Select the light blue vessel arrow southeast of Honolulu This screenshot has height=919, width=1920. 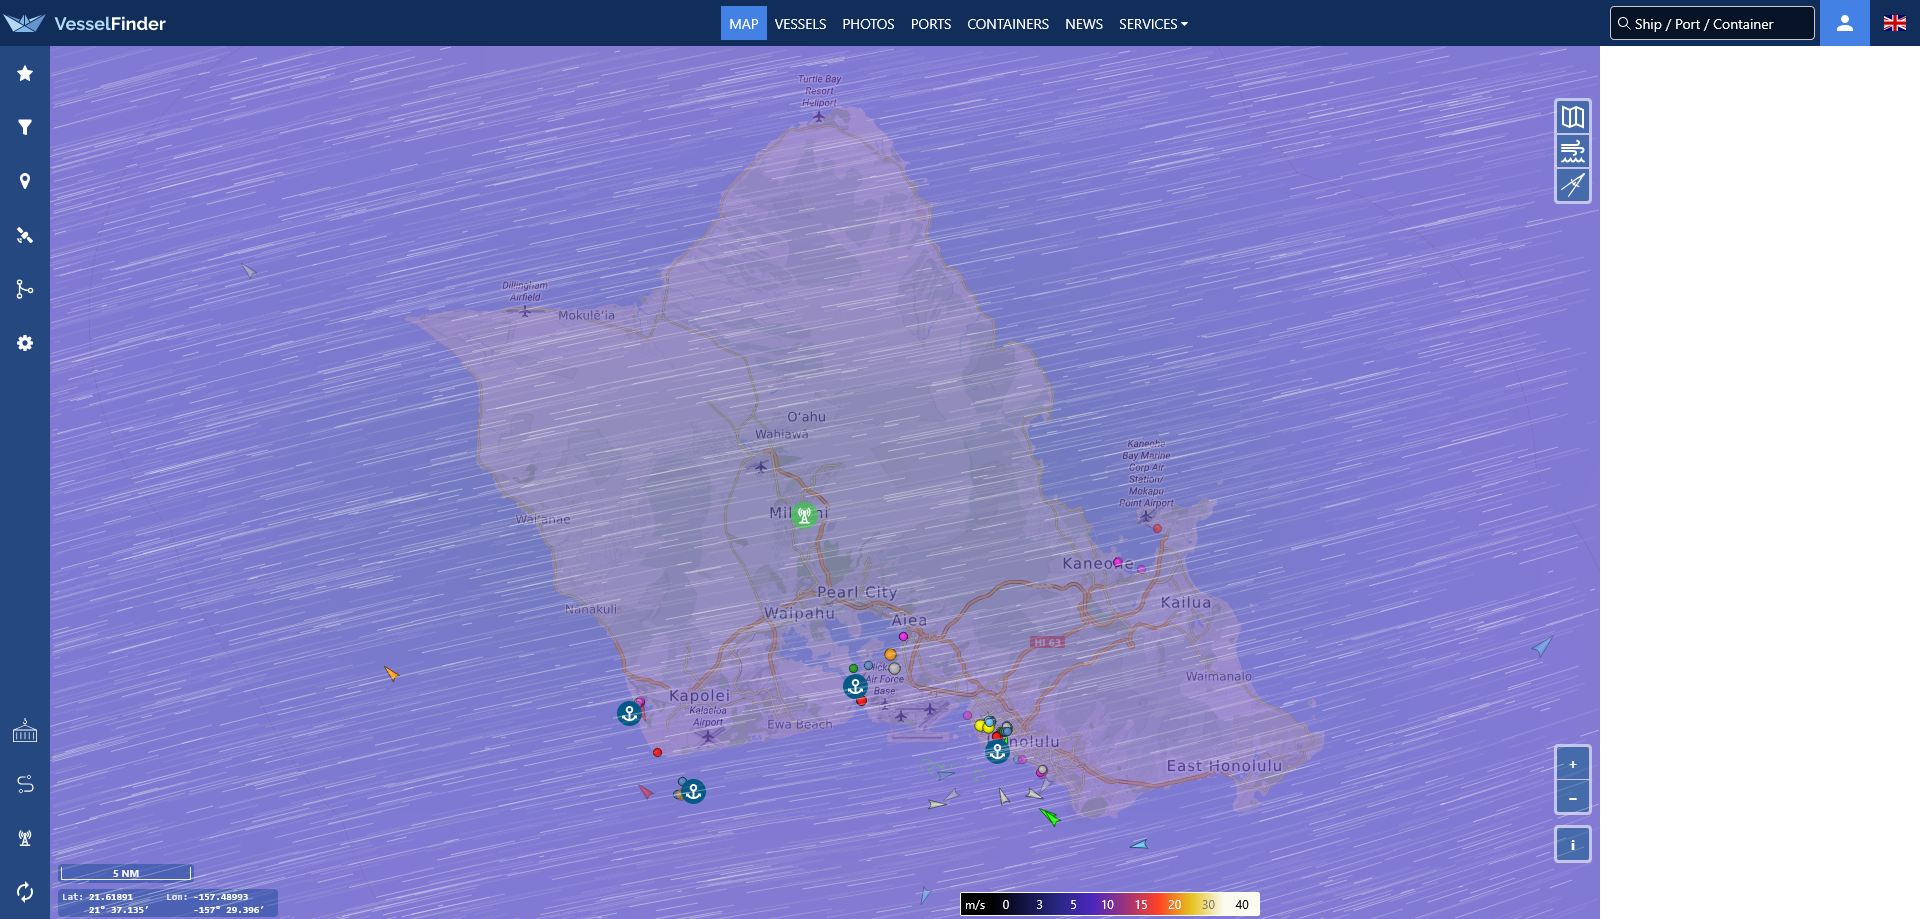1139,844
